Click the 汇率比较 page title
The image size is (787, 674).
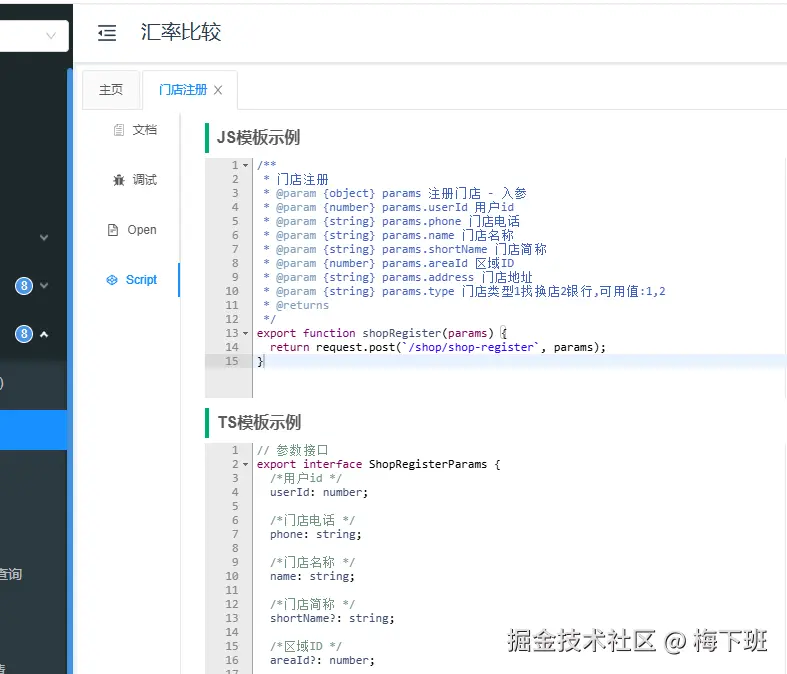tap(181, 33)
